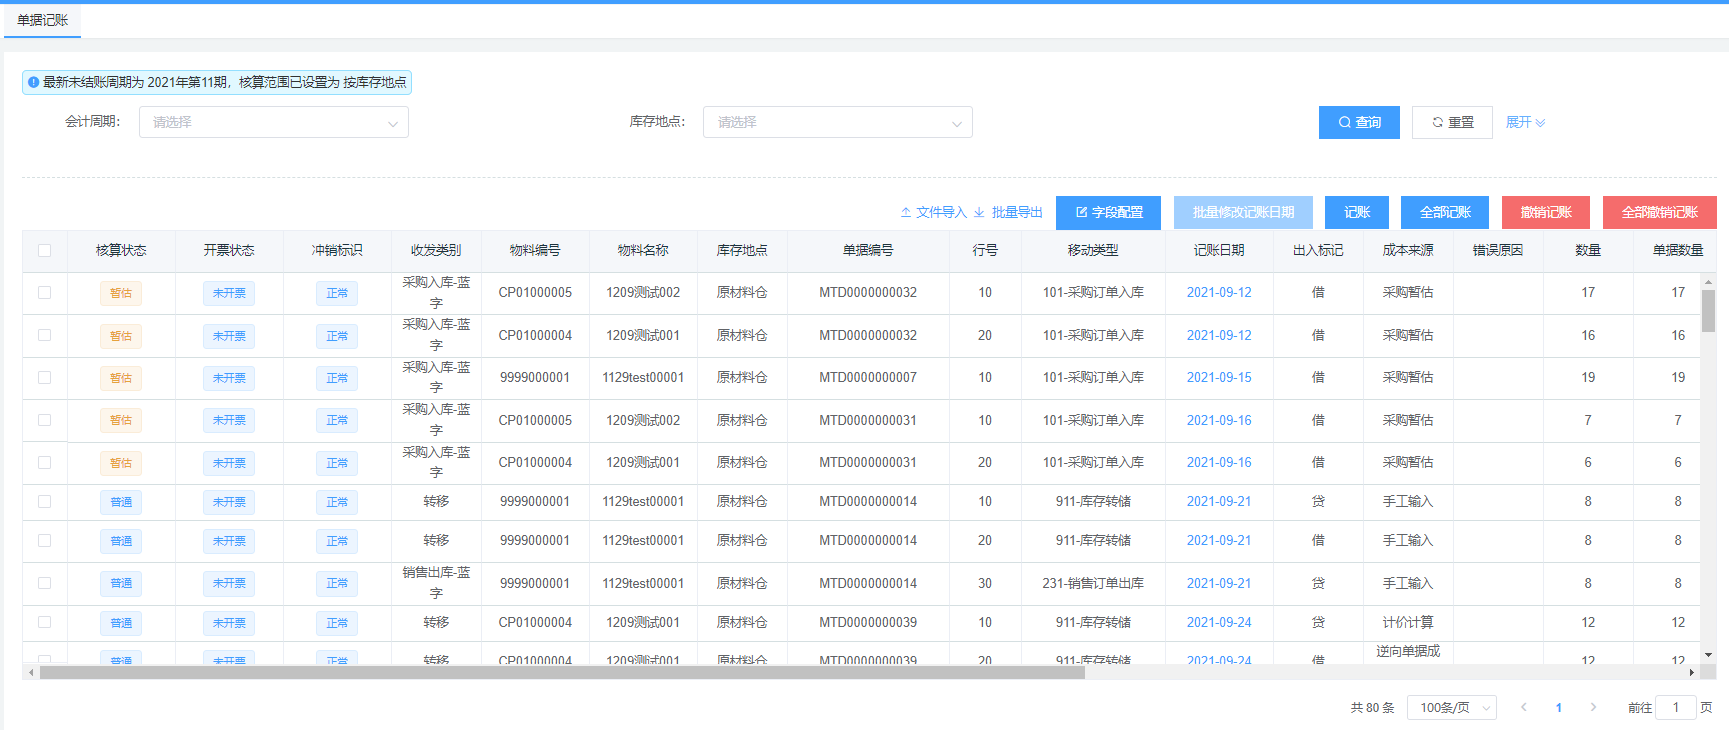Check the first row's checkbox
This screenshot has width=1729, height=730.
tap(44, 292)
